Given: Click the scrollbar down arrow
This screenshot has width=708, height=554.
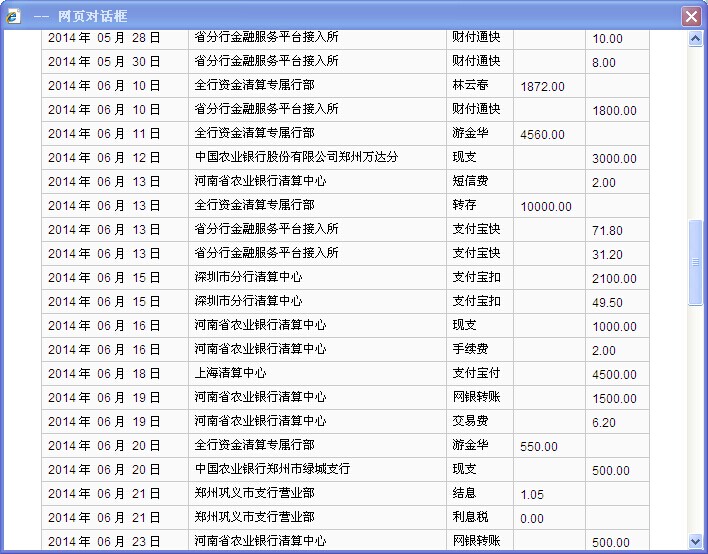Looking at the screenshot, I should click(x=696, y=541).
